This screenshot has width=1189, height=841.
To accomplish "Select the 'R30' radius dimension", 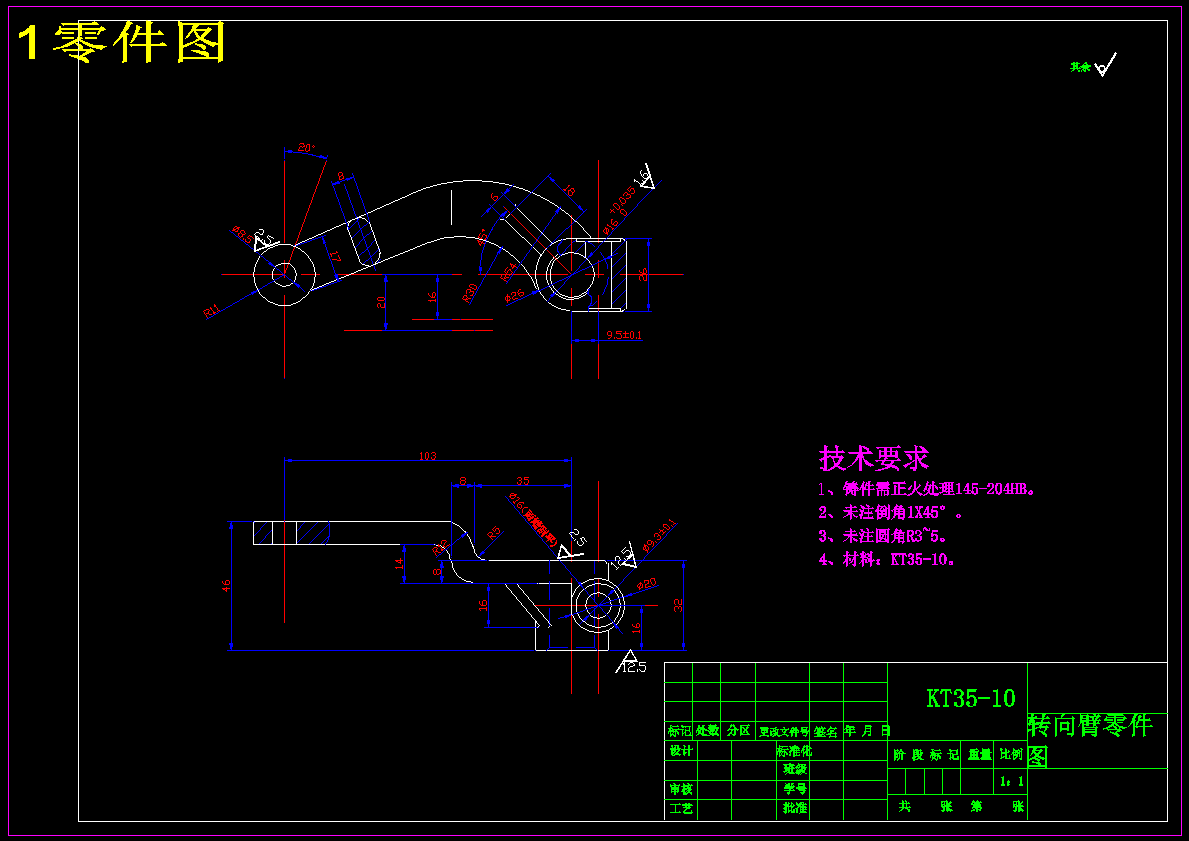I will (x=470, y=293).
